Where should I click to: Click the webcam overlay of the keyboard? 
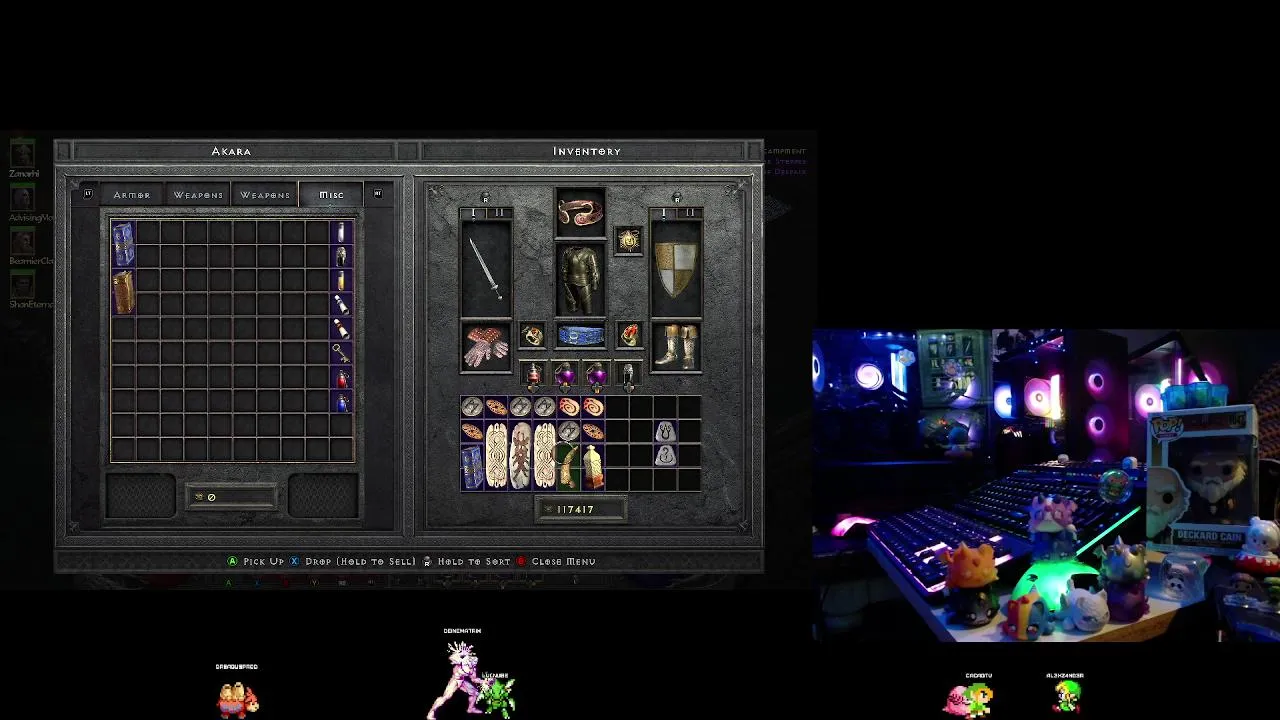click(x=1046, y=485)
